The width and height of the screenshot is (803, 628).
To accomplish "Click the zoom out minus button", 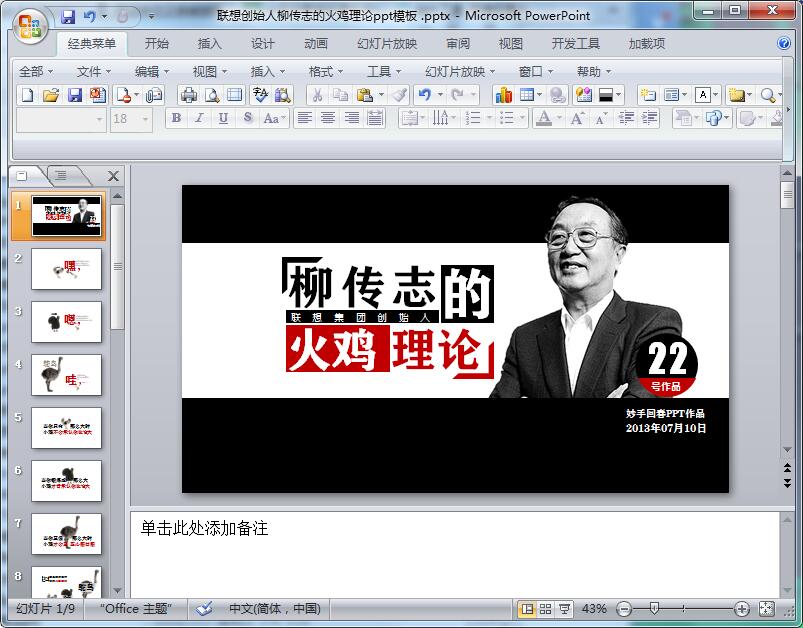I will point(624,609).
